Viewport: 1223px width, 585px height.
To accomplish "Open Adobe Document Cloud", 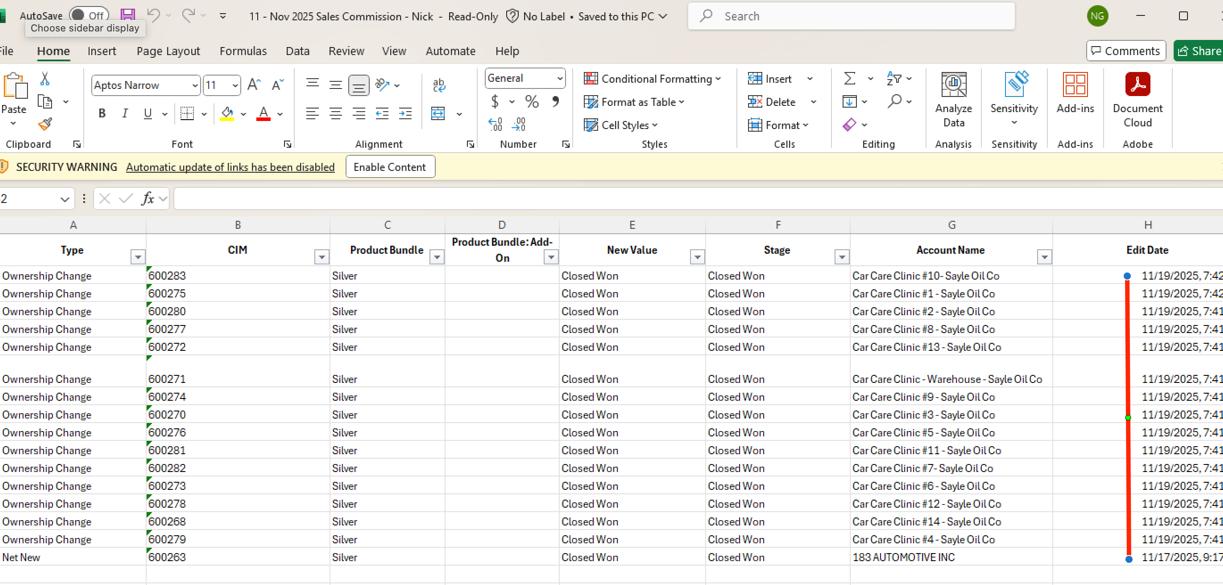I will [x=1137, y=100].
